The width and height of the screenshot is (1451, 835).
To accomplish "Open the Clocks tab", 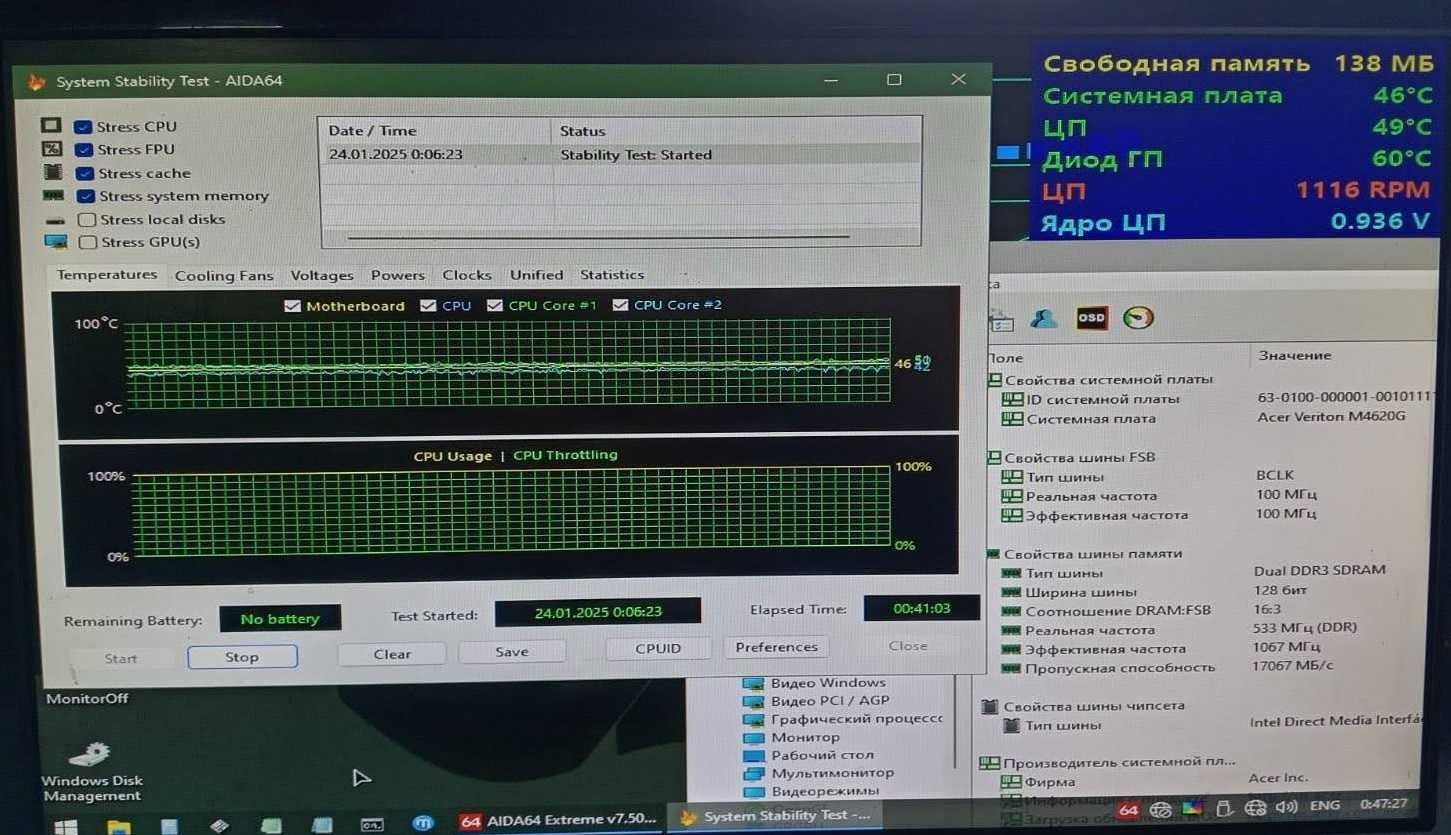I will [x=467, y=275].
